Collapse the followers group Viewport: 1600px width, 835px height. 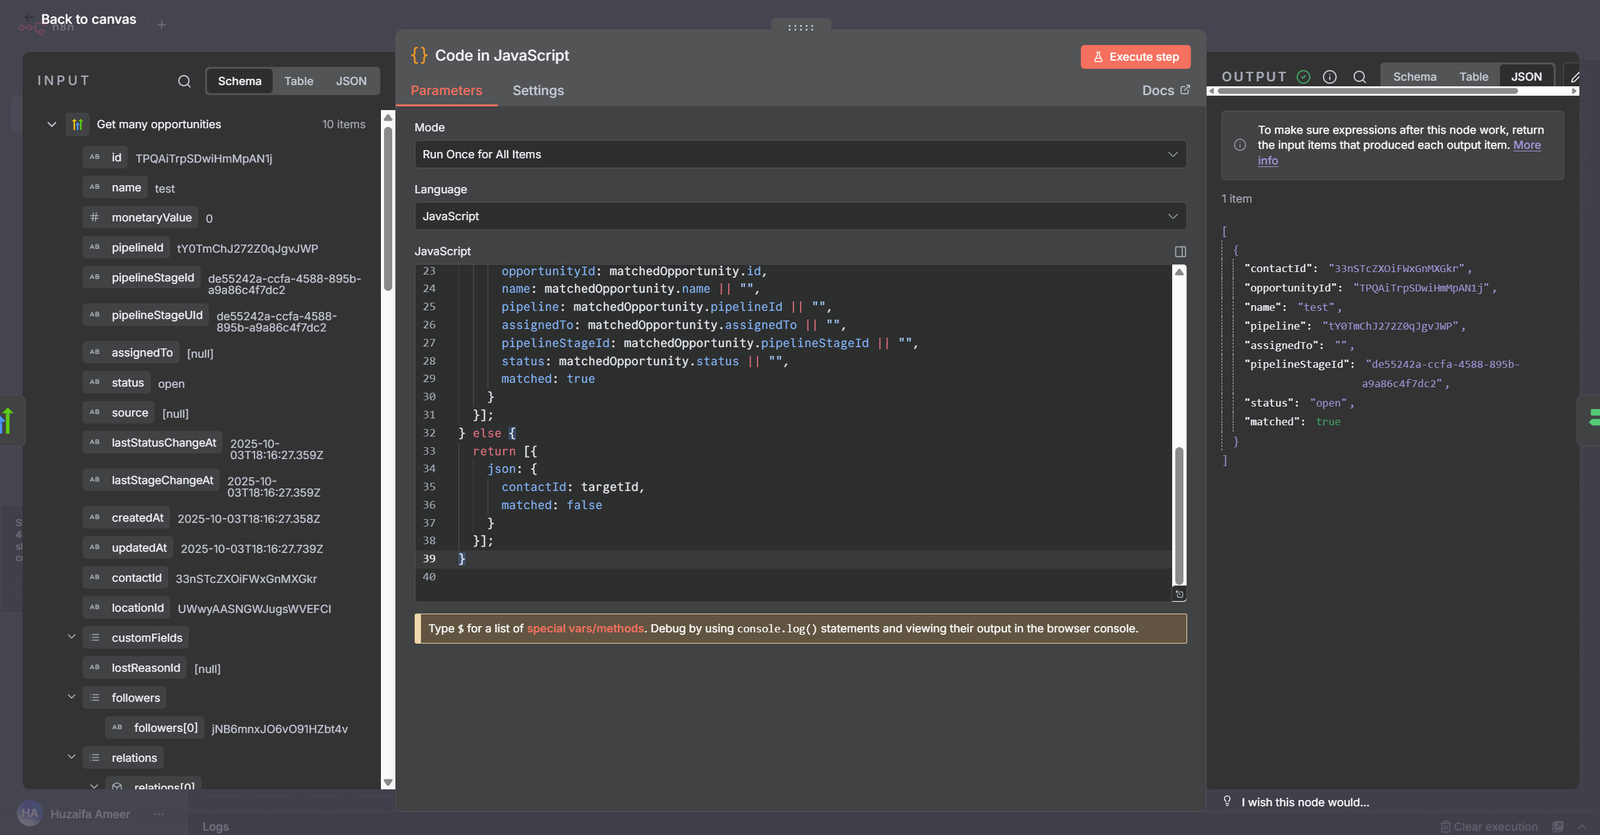71,697
